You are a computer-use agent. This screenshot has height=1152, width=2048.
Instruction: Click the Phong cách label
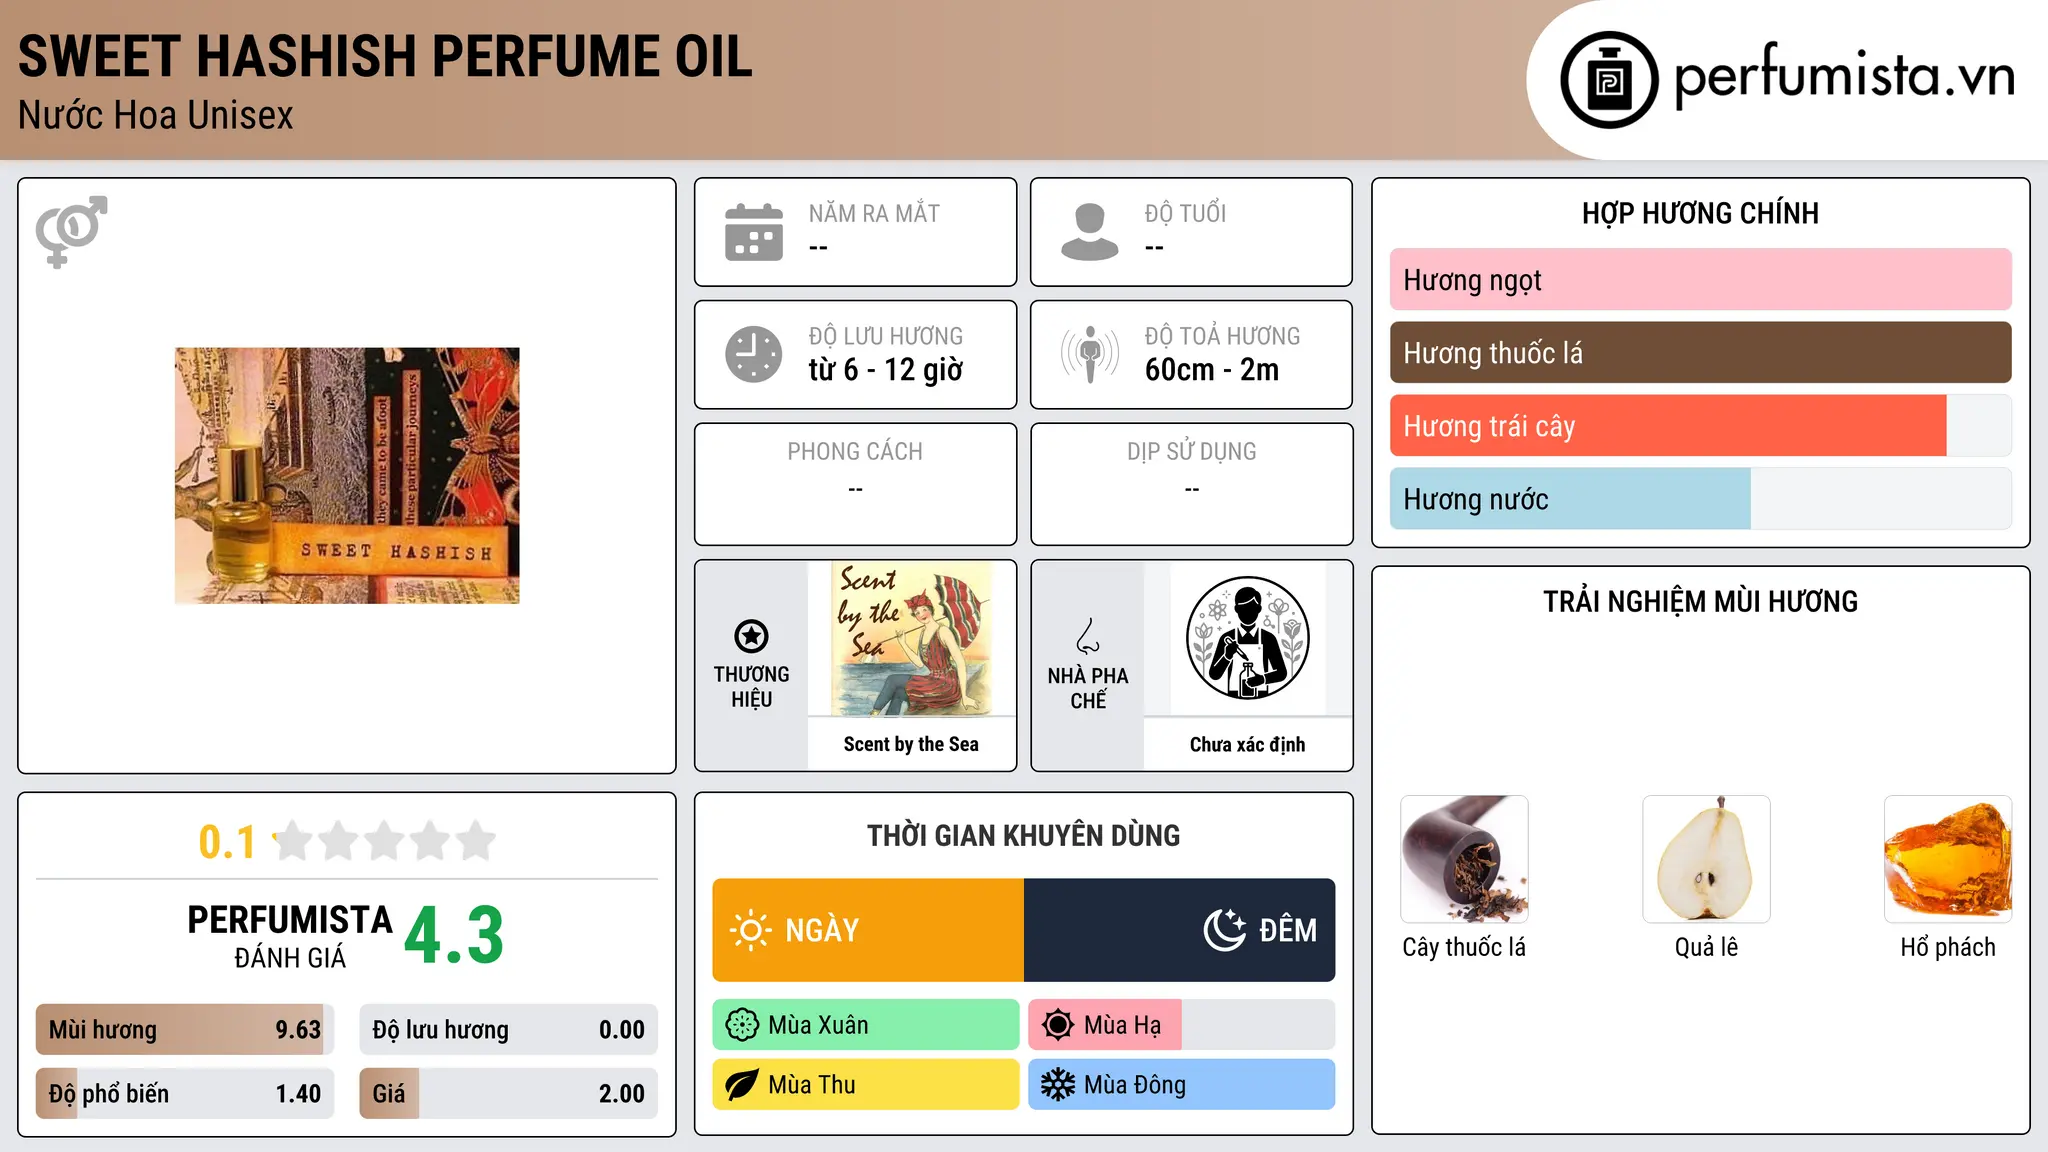(x=855, y=452)
